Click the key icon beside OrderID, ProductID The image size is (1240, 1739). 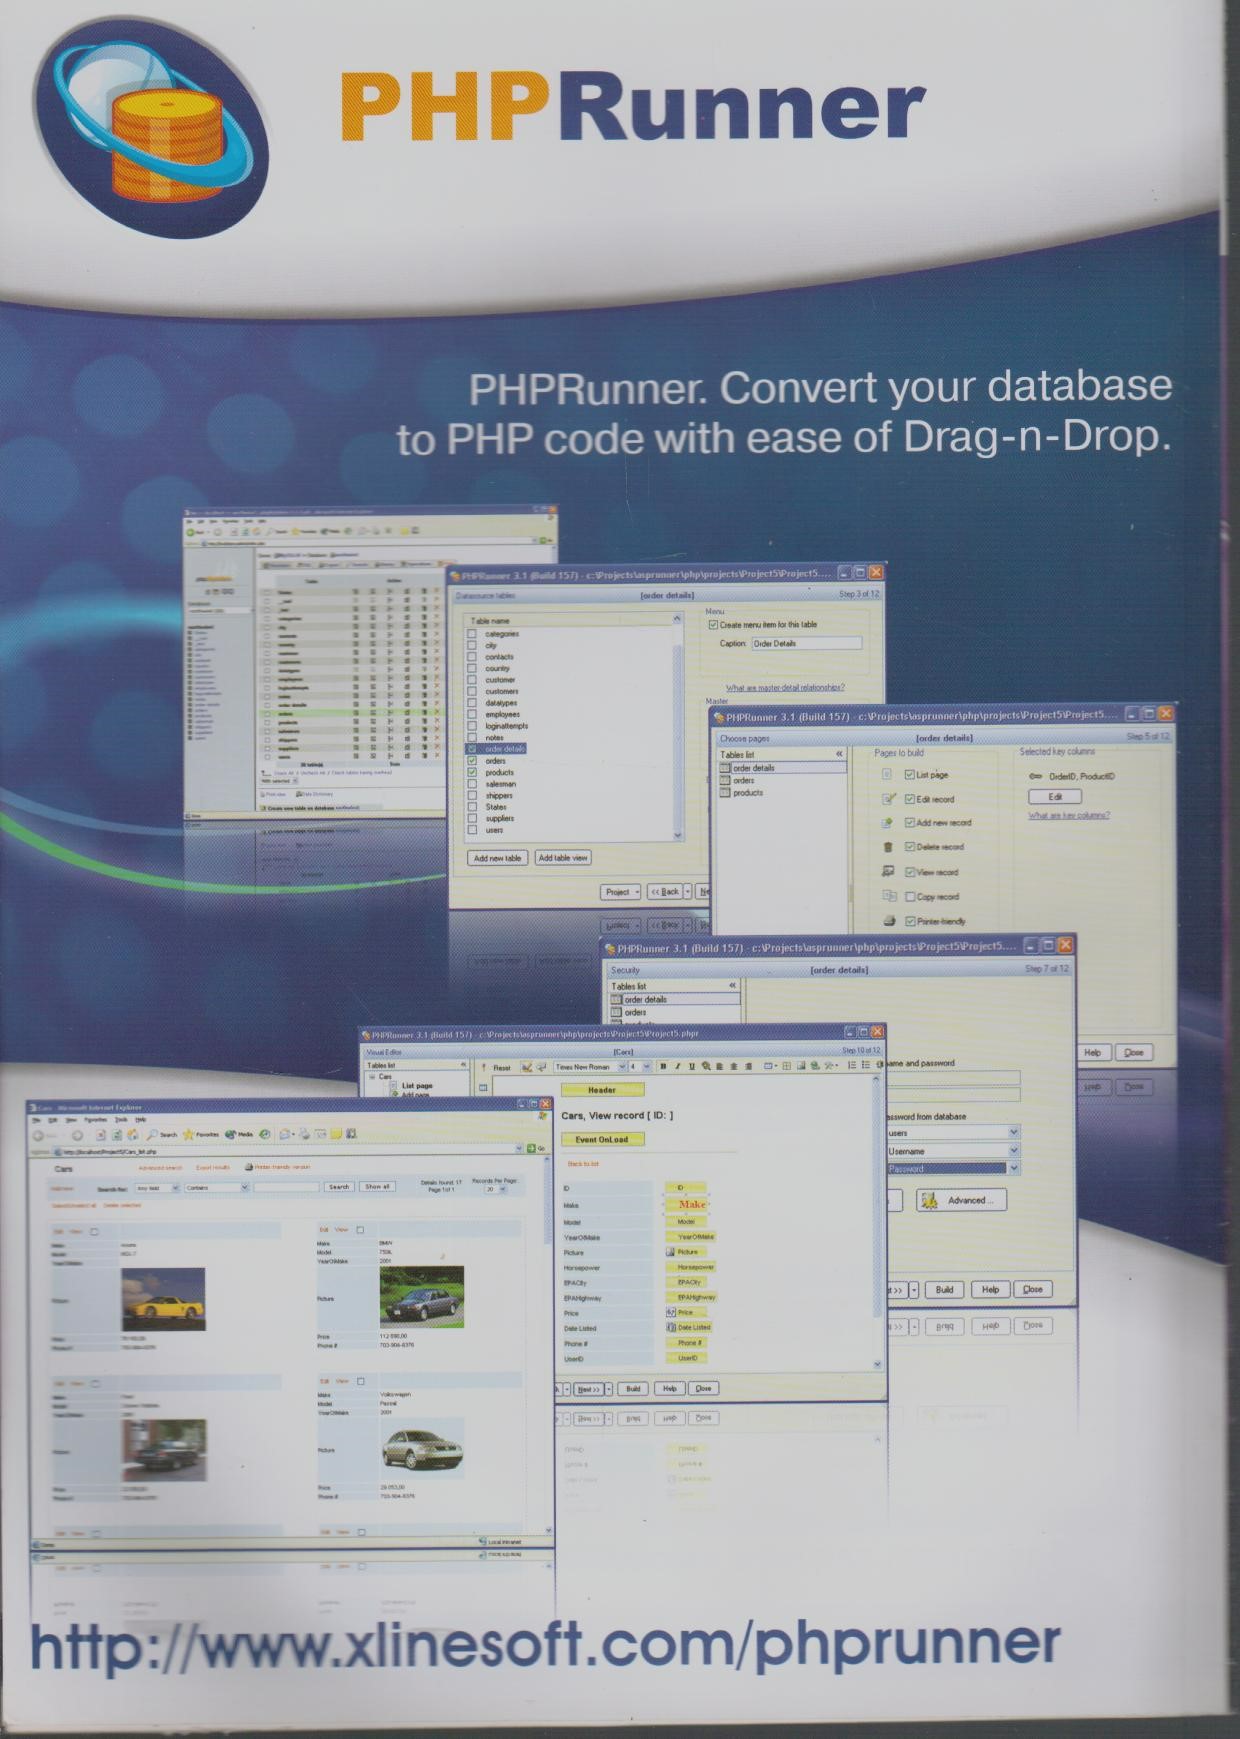(1035, 776)
